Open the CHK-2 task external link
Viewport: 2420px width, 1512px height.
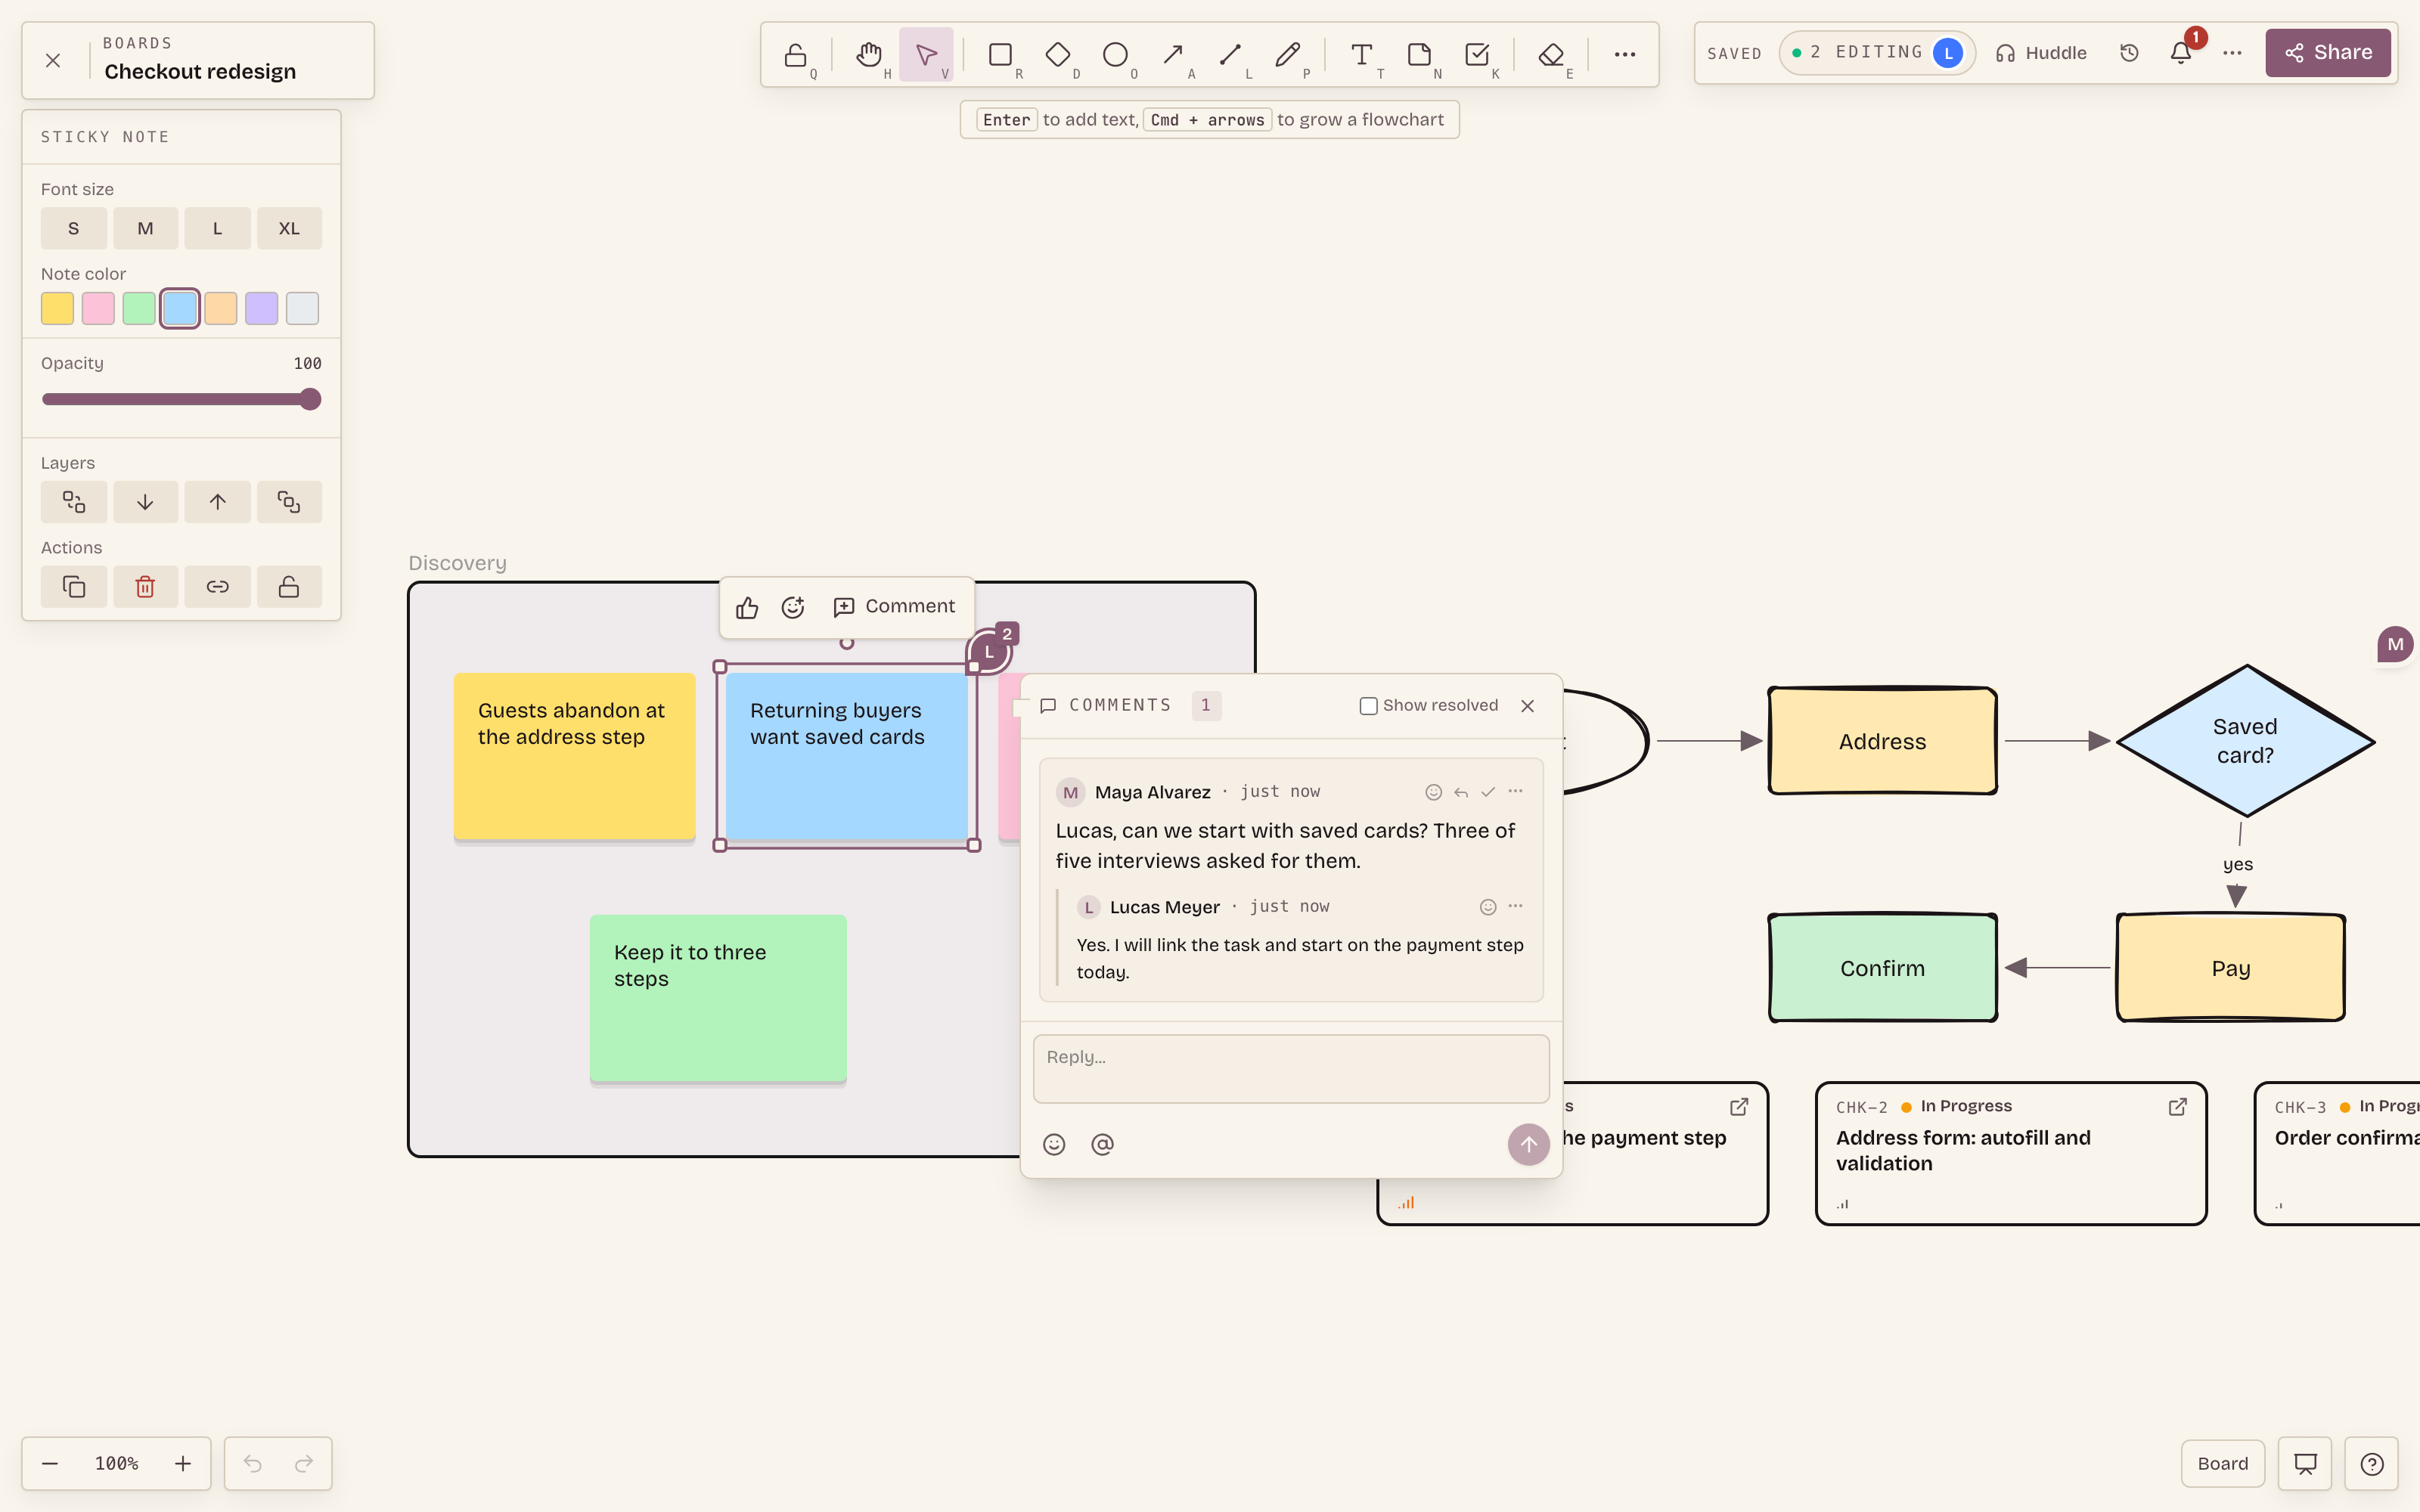[2177, 1107]
